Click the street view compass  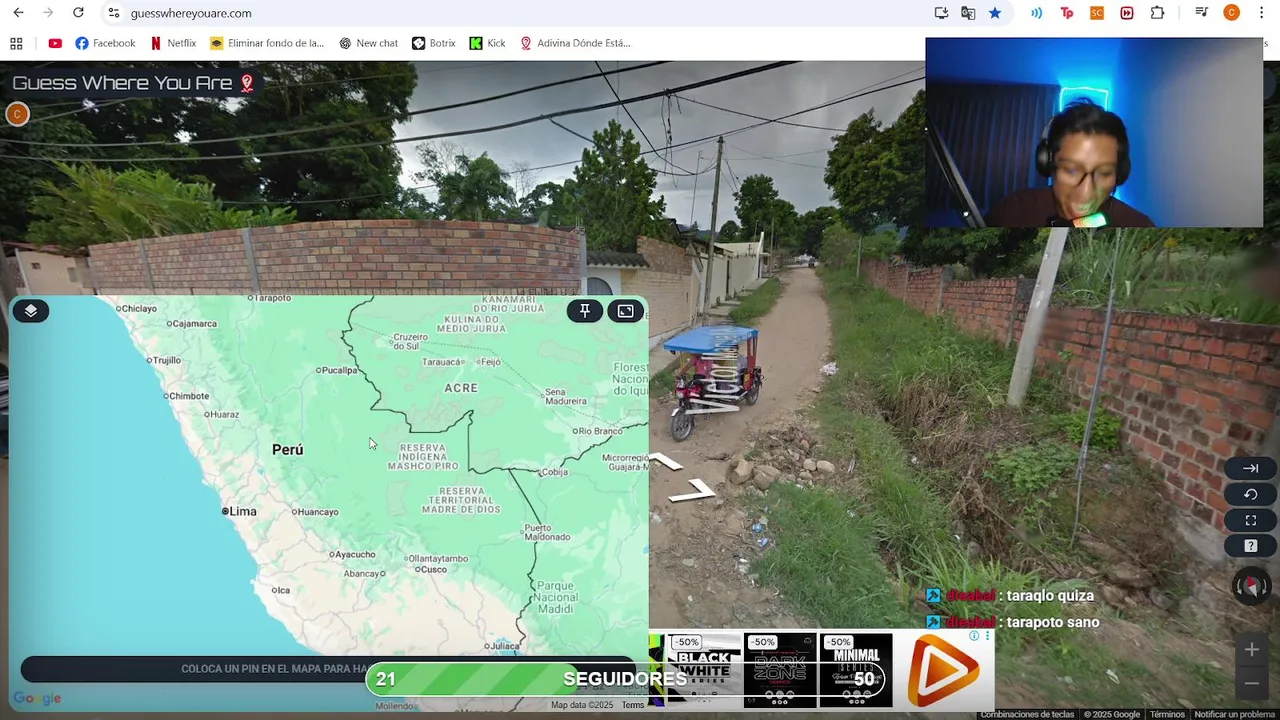(1251, 587)
